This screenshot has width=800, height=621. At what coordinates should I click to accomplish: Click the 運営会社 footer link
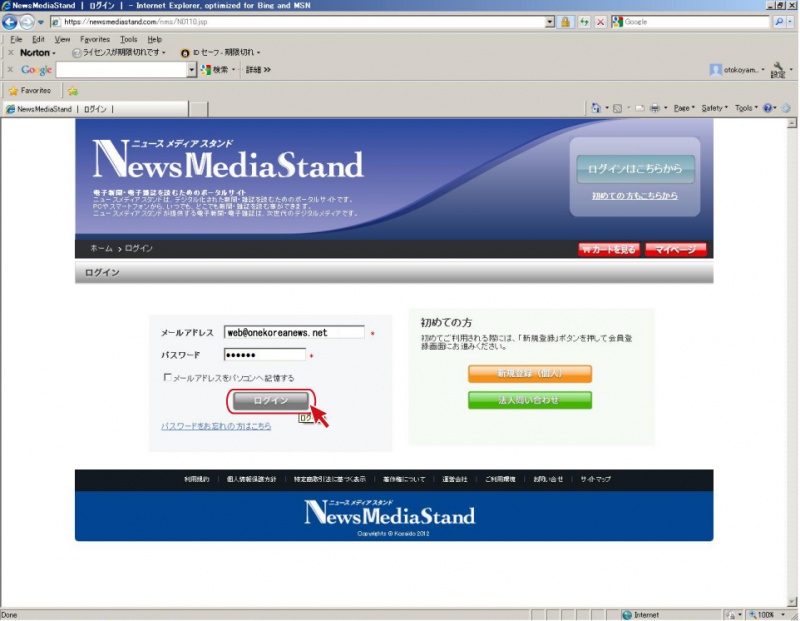[455, 479]
